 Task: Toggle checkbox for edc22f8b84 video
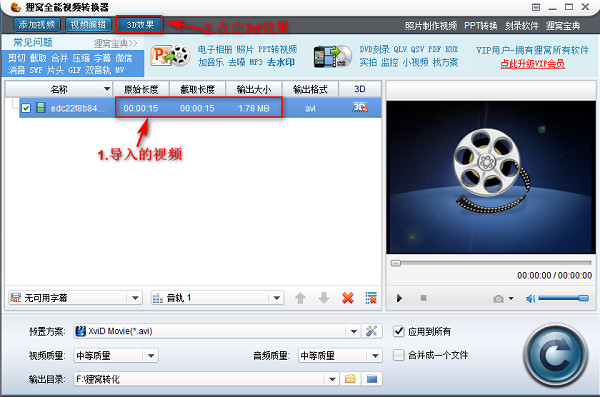click(x=26, y=108)
